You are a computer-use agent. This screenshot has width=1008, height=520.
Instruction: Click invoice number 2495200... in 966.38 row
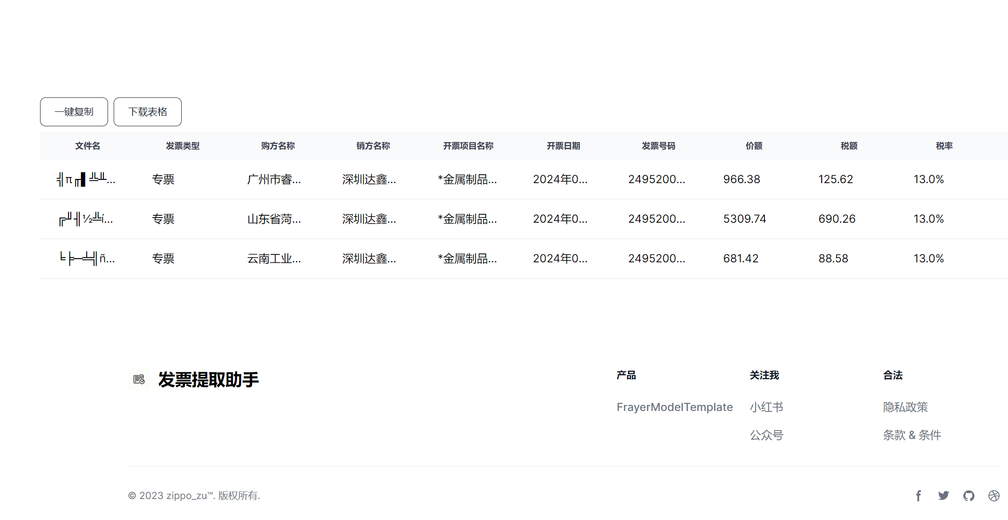(656, 179)
